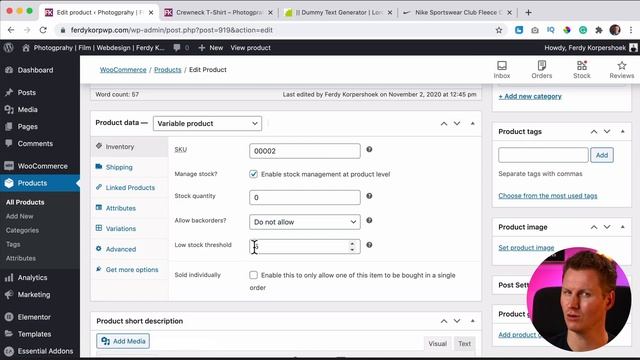640x360 pixels.
Task: Toggle Enable stock management at product level
Action: point(253,174)
